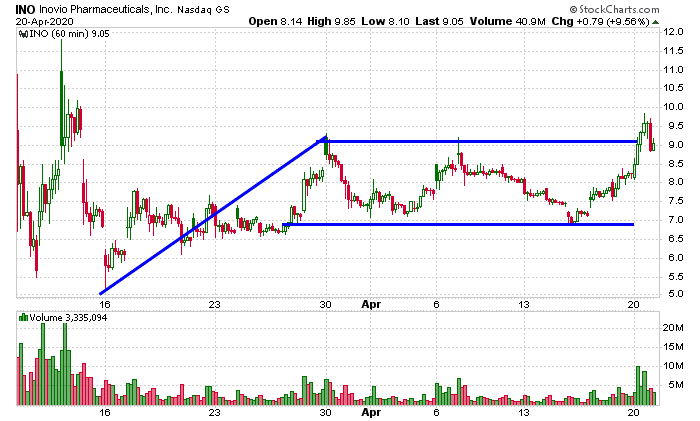The width and height of the screenshot is (700, 421).
Task: Click the green up-triangle after the Chg value
Action: tap(655, 22)
